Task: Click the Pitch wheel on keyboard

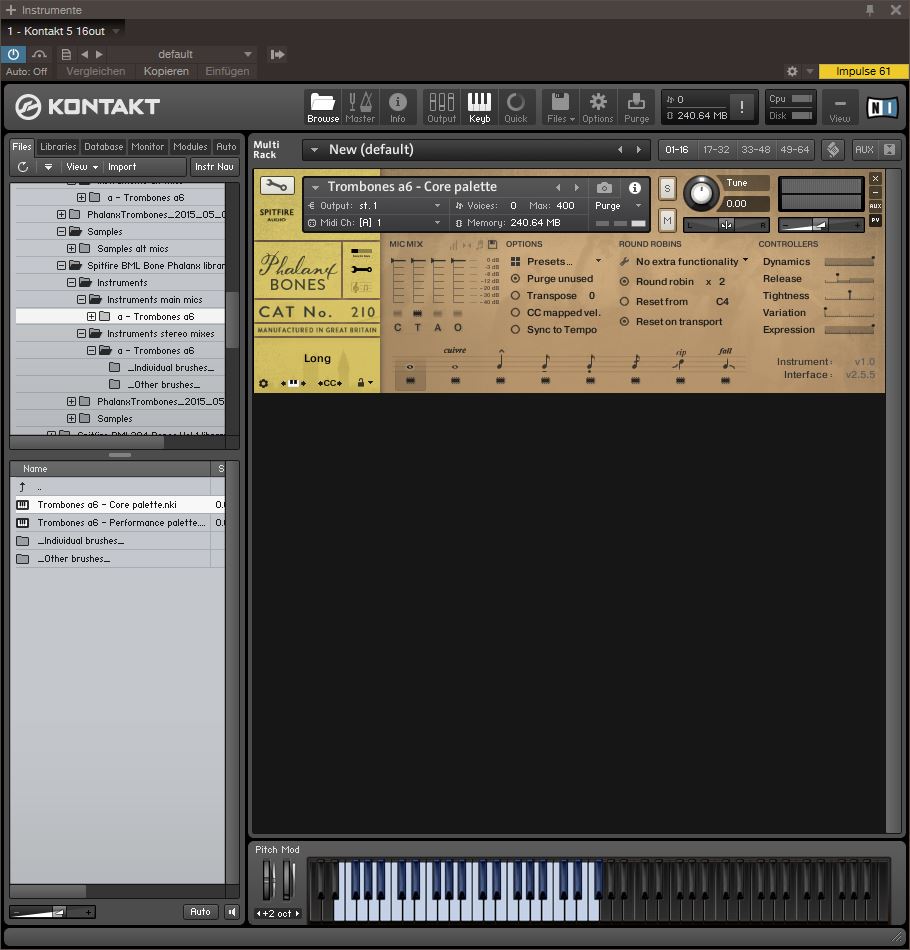Action: coord(268,879)
